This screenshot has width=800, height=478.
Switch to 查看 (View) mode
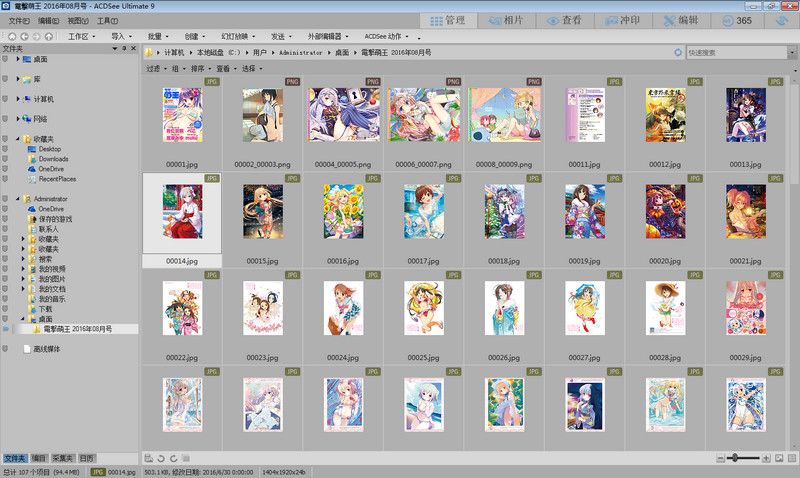[x=565, y=20]
